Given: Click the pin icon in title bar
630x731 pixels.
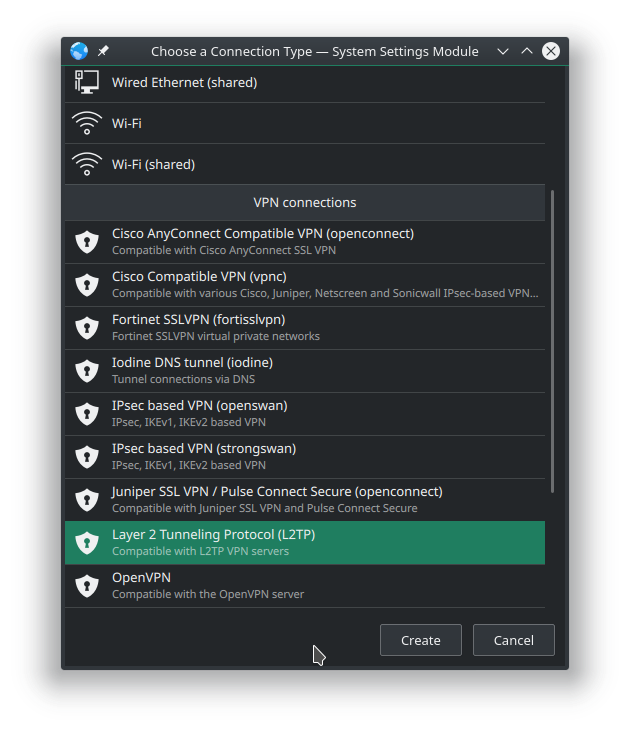Looking at the screenshot, I should point(103,51).
